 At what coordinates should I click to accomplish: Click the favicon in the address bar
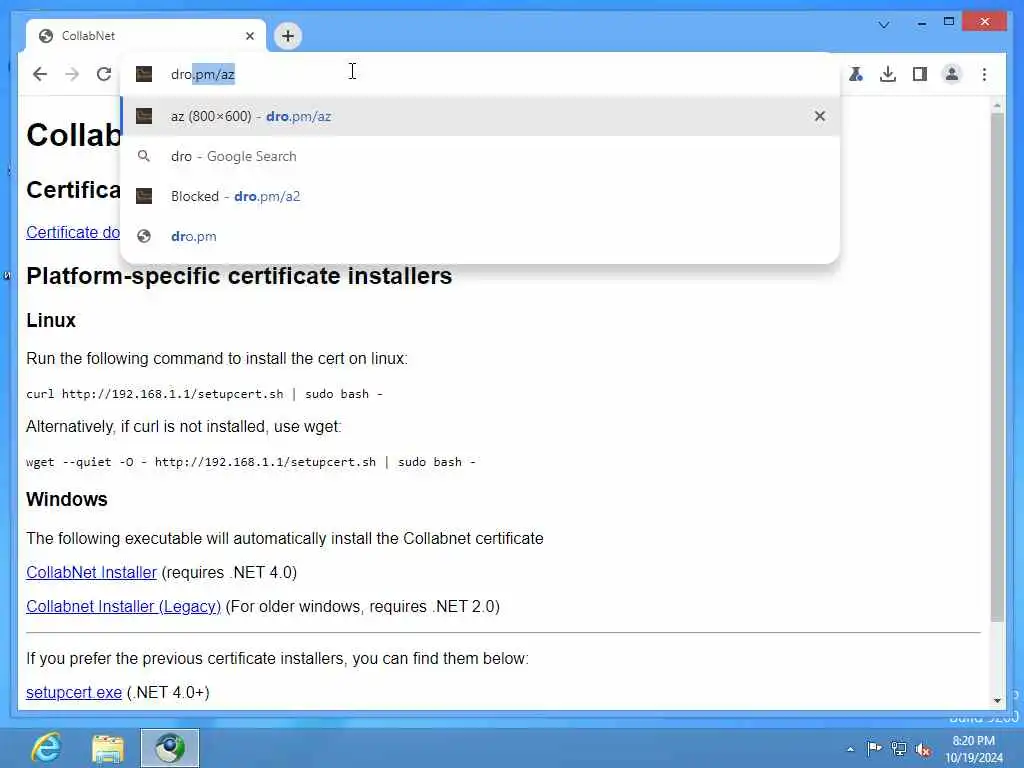tap(144, 74)
